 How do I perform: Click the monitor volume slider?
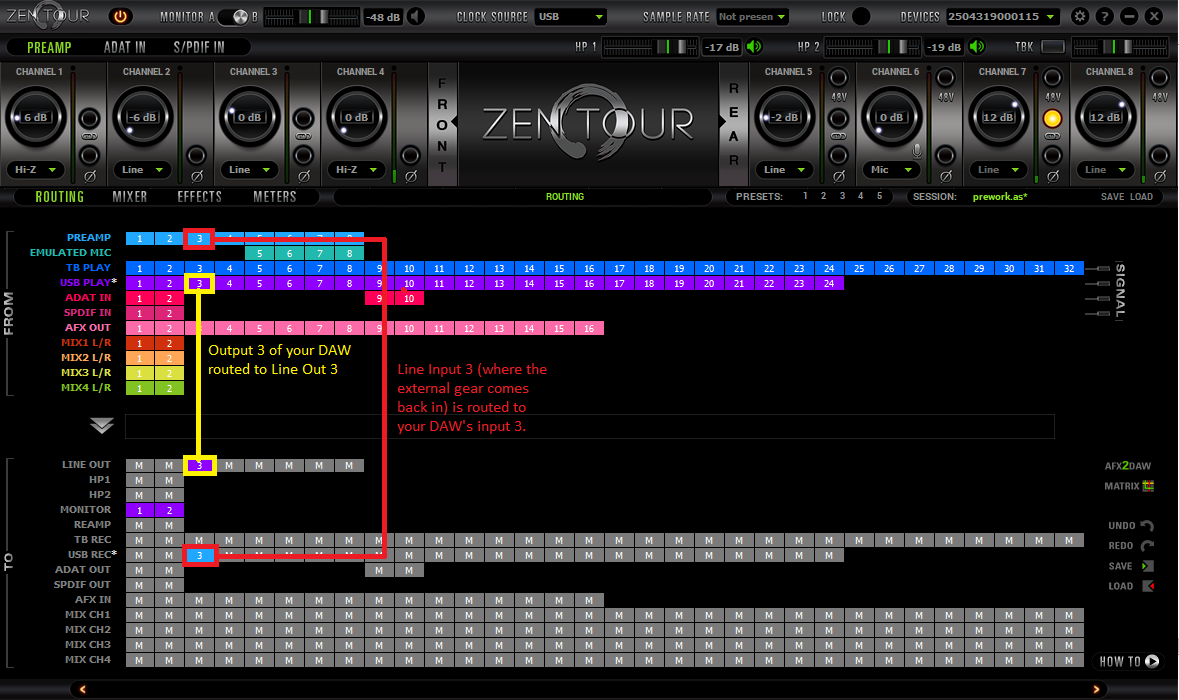tap(311, 17)
